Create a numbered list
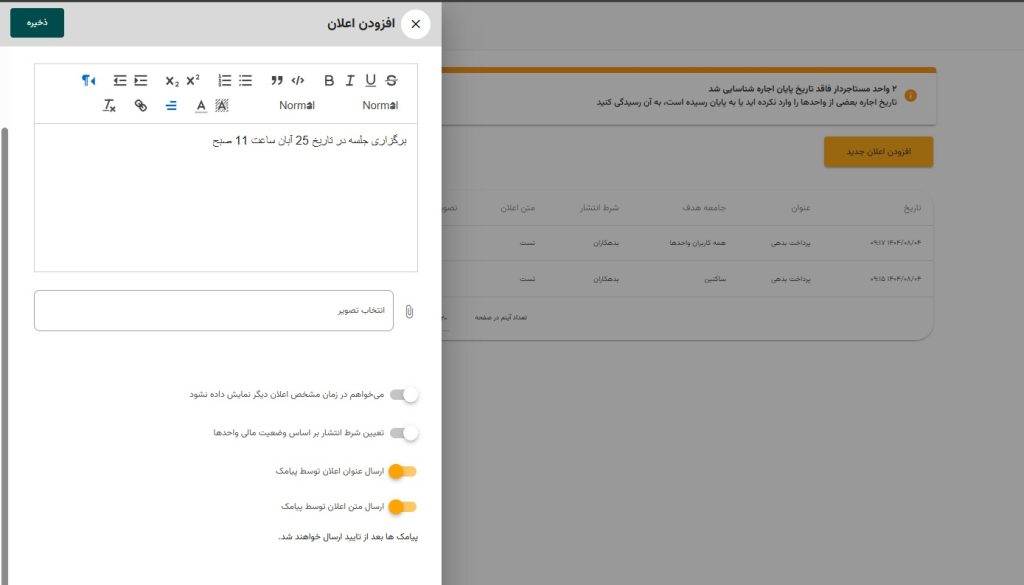Screen dimensions: 1024x585 point(225,81)
